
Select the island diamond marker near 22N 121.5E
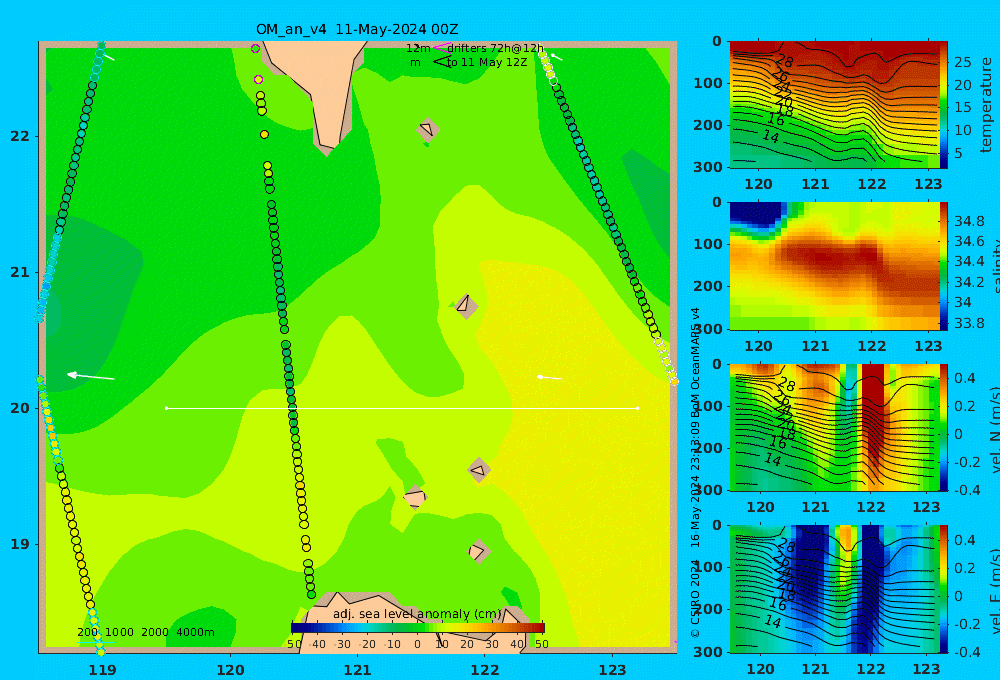pos(428,130)
